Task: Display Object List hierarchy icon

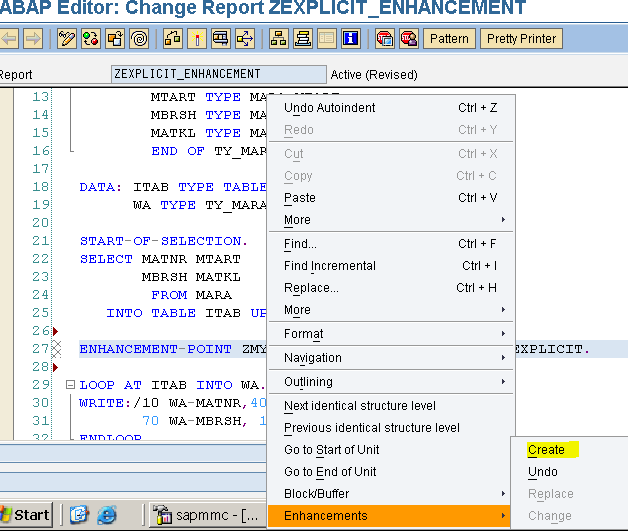Action: point(278,39)
